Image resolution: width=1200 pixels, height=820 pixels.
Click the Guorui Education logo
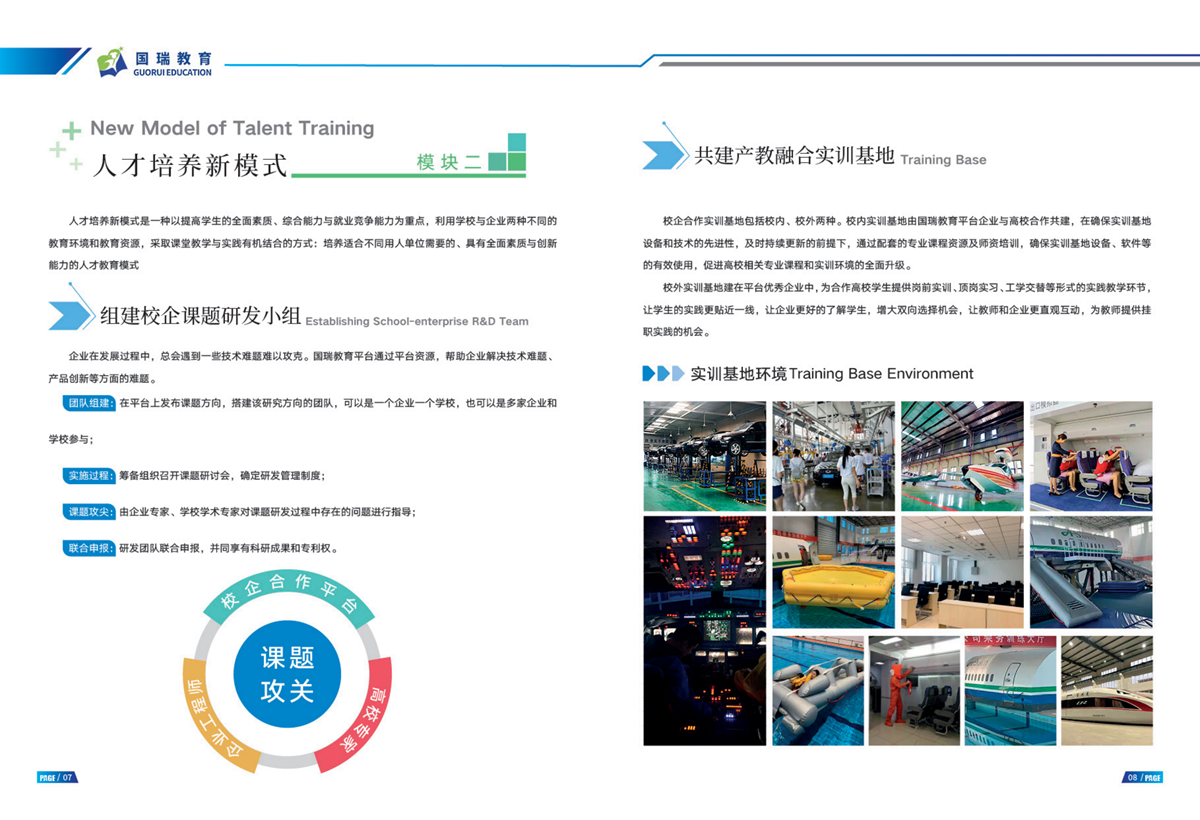[x=155, y=62]
